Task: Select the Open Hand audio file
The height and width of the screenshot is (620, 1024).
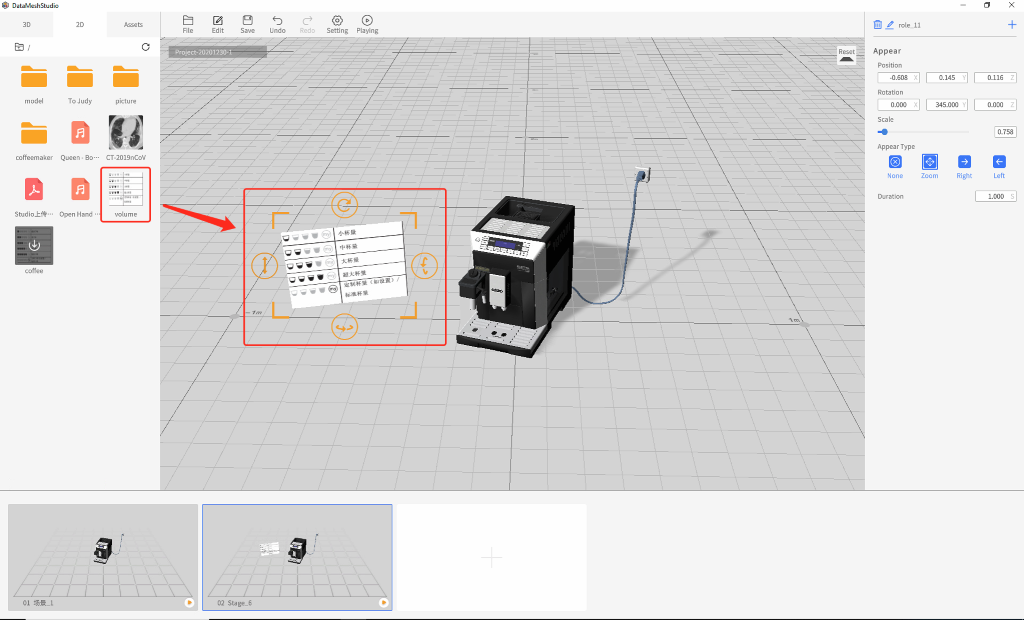Action: coord(80,196)
